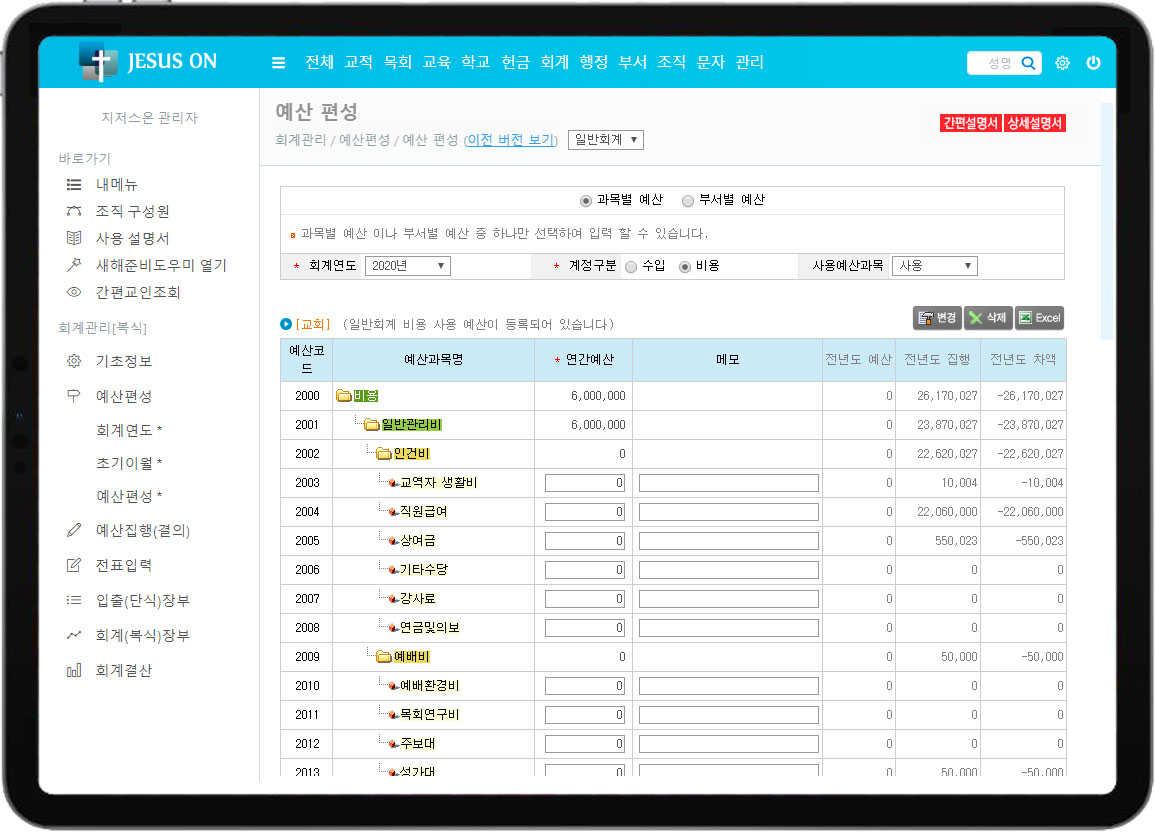Expand the 일반회계 dropdown
1155x832 pixels.
click(605, 140)
